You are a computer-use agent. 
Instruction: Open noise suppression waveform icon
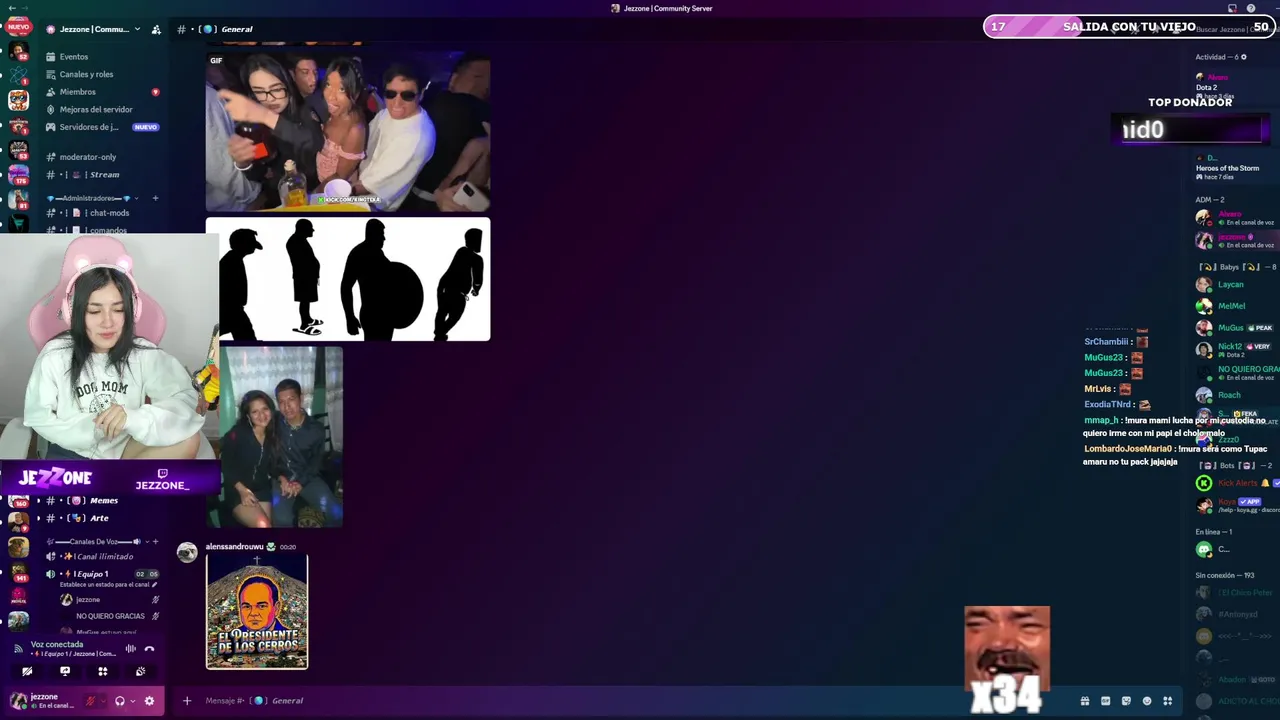130,649
